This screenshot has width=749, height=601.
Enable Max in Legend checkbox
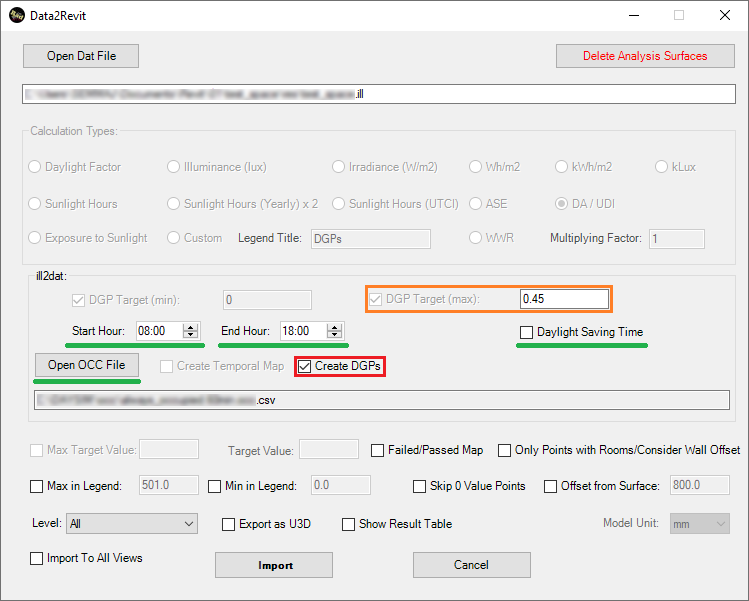coord(36,486)
